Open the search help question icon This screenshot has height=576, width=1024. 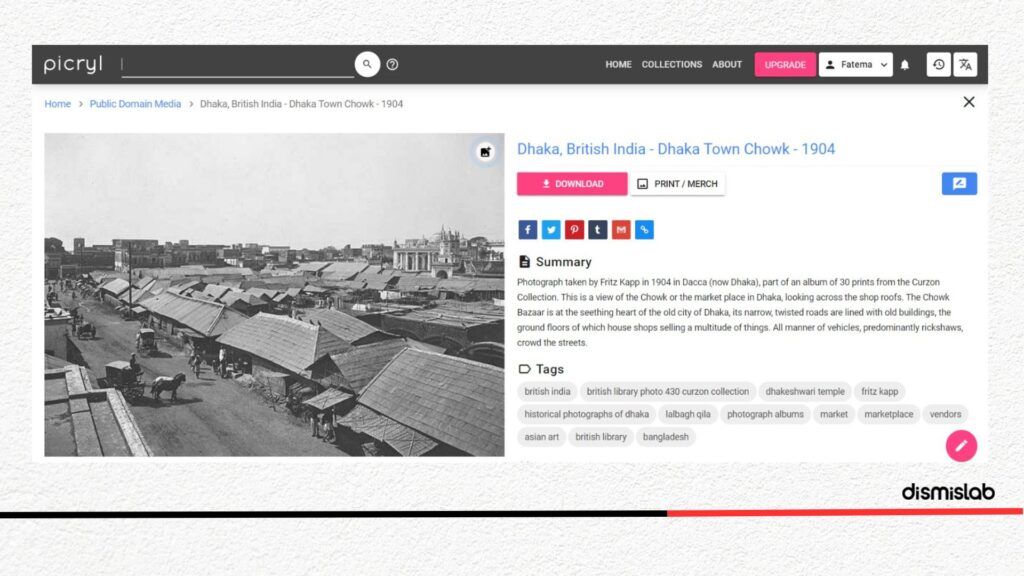pos(392,64)
